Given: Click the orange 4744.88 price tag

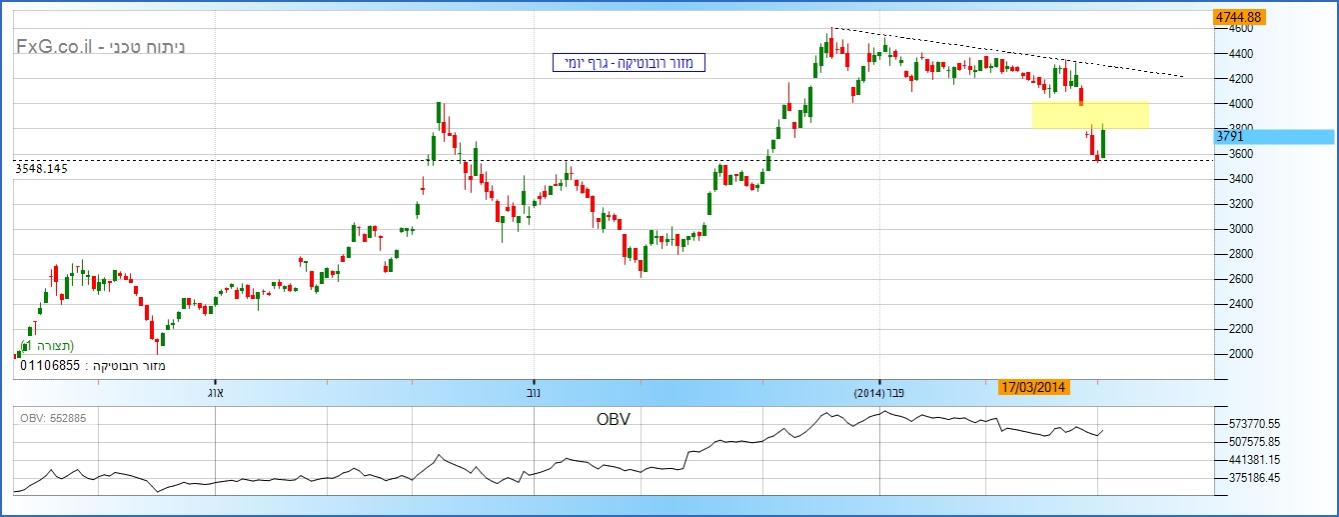Looking at the screenshot, I should click(x=1239, y=17).
